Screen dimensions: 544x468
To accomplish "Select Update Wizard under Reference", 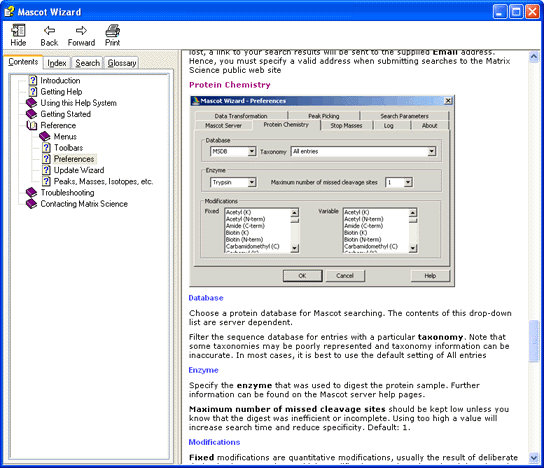I will coord(79,170).
